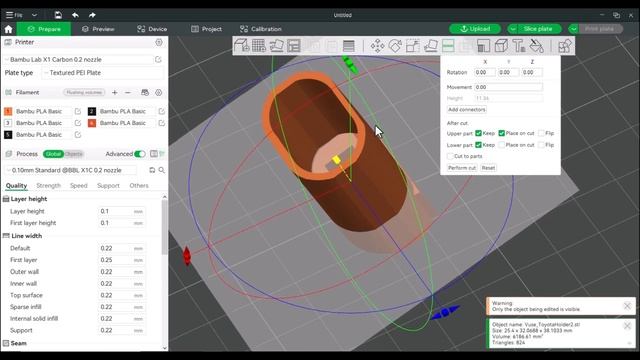
Task: Check Lower part Place on cut
Action: (502, 145)
